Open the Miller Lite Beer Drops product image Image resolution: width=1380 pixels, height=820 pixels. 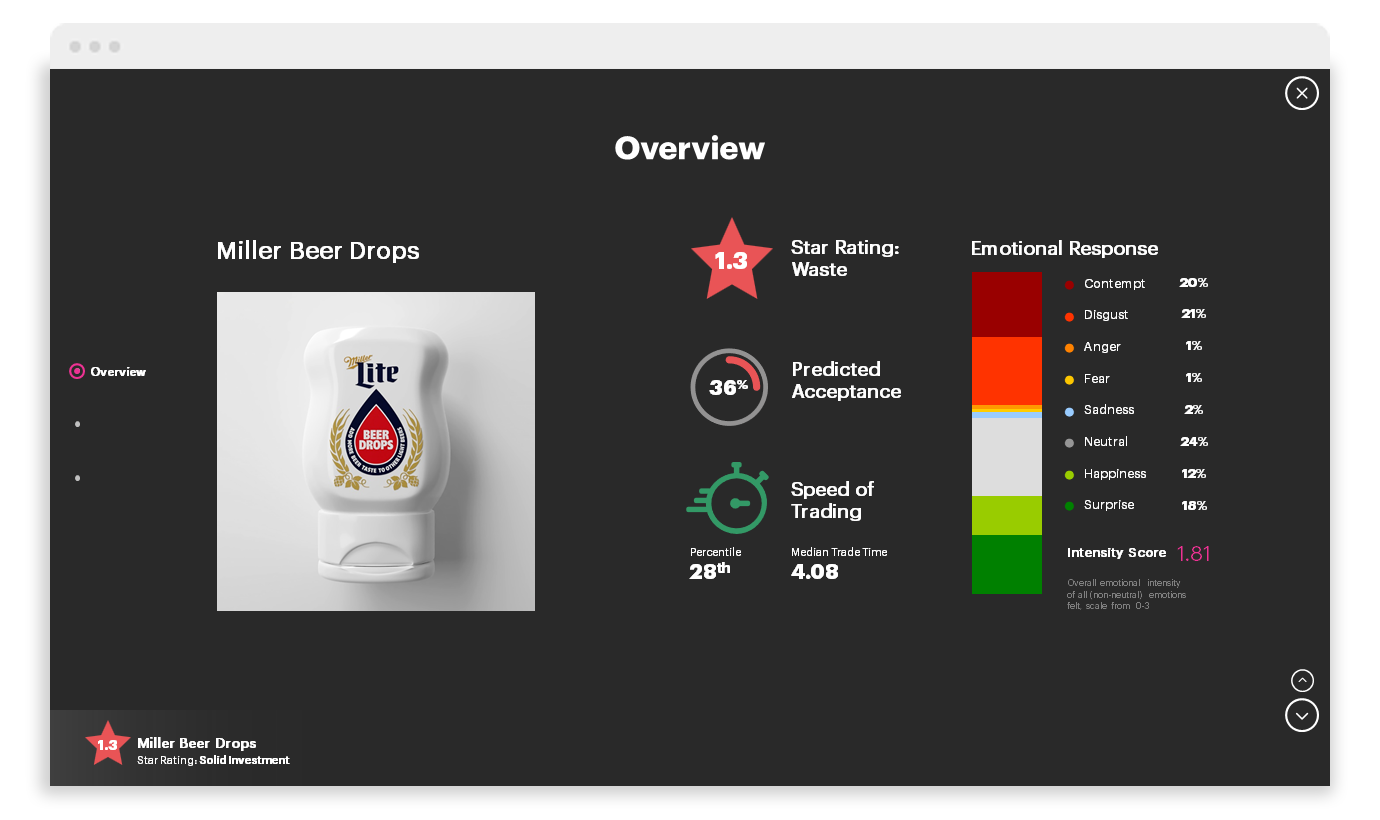coord(376,451)
